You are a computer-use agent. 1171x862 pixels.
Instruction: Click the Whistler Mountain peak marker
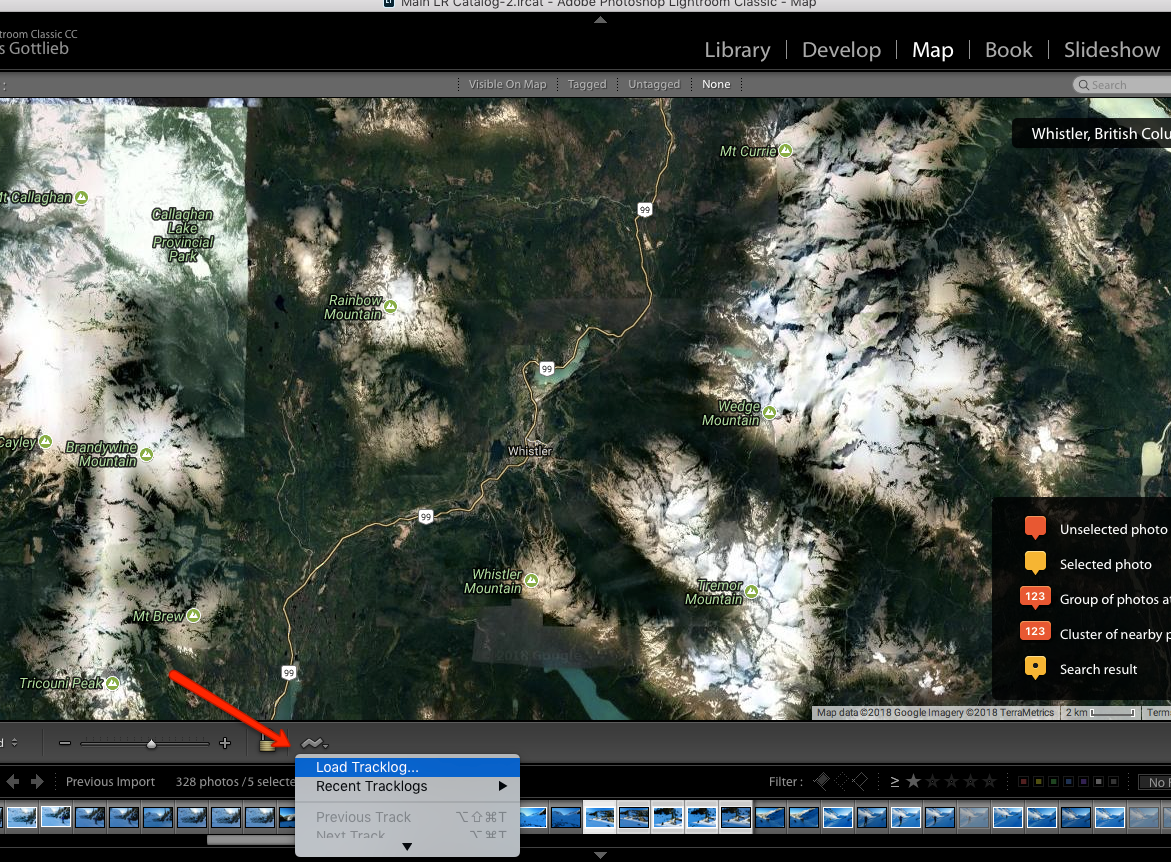pyautogui.click(x=531, y=580)
